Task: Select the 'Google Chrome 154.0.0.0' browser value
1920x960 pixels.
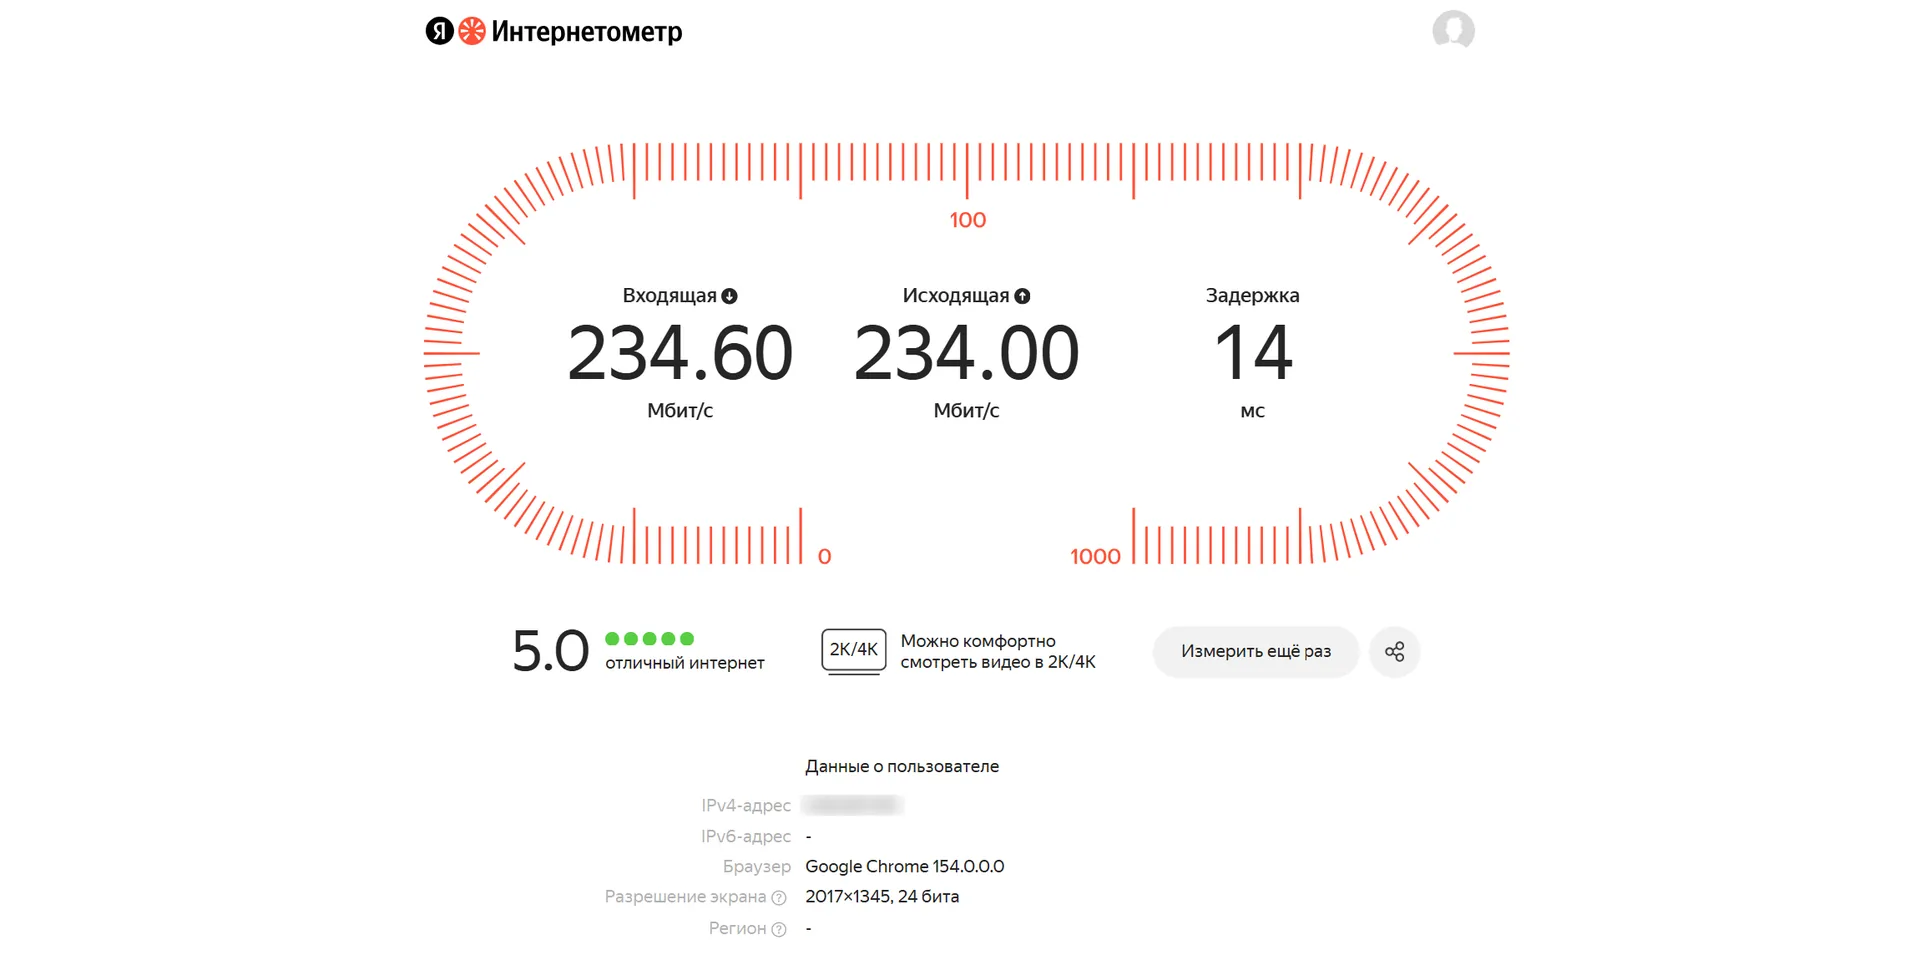Action: [905, 867]
